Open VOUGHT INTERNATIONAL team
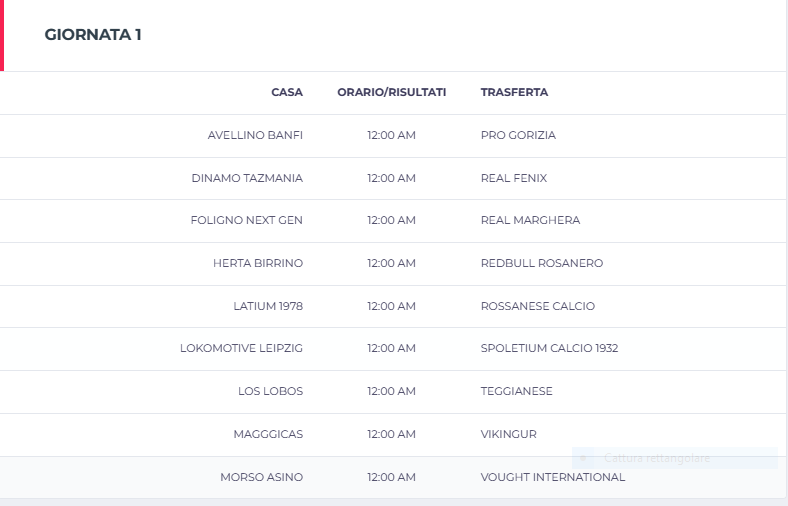788x506 pixels. tap(553, 477)
